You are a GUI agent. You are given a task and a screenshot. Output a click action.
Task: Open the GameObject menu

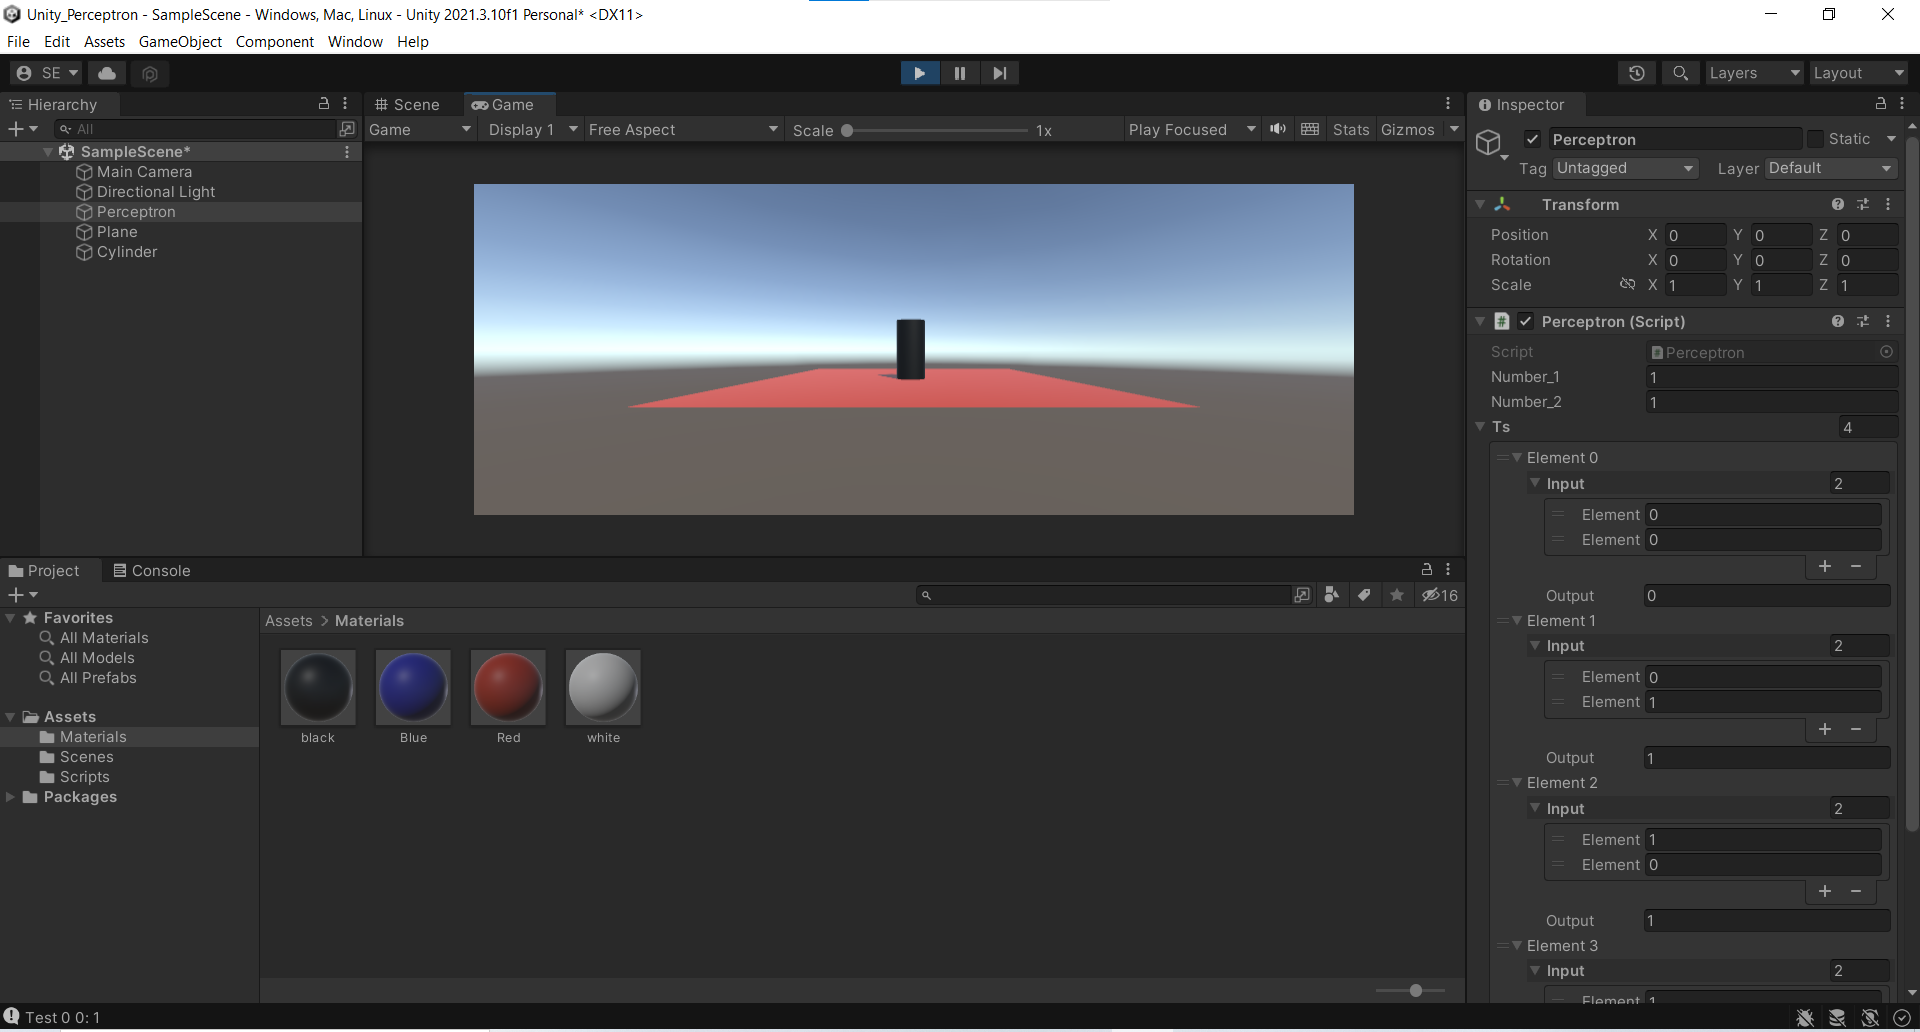coord(180,42)
